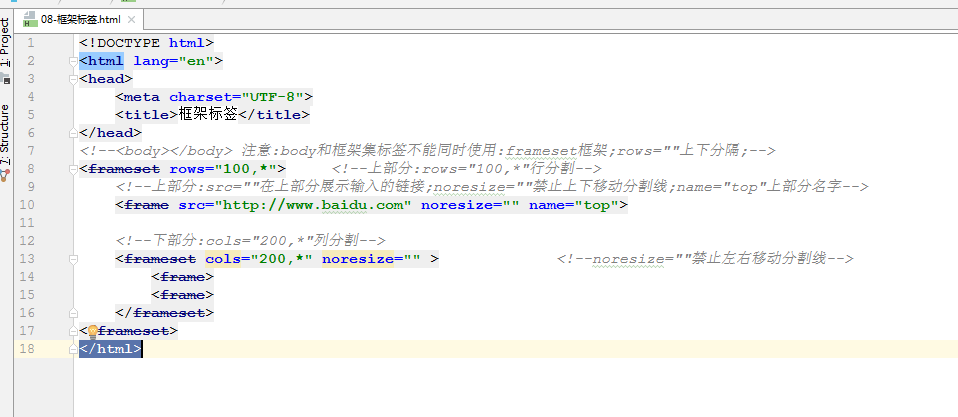This screenshot has height=417, width=958.
Task: Click the 行分割 comment on line 8
Action: click(x=467, y=169)
